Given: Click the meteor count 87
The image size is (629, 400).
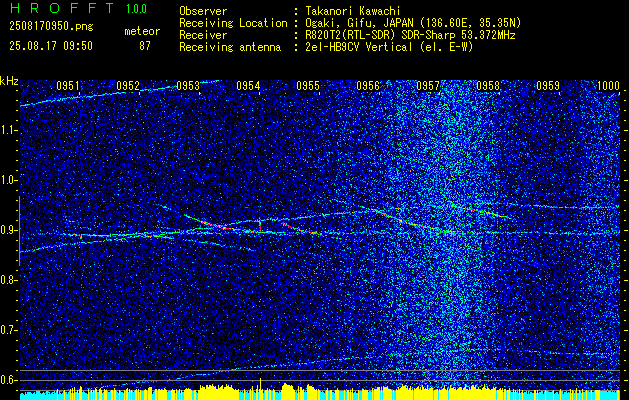Looking at the screenshot, I should click(x=145, y=46).
